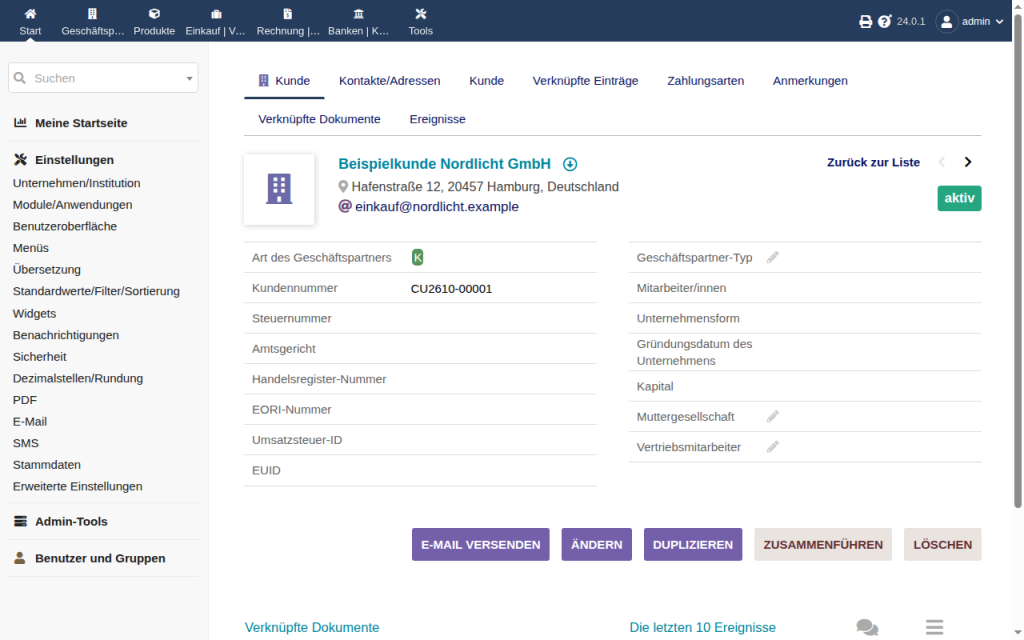Click the ÄNDERN button
Screen dimensions: 1024x640
point(596,545)
